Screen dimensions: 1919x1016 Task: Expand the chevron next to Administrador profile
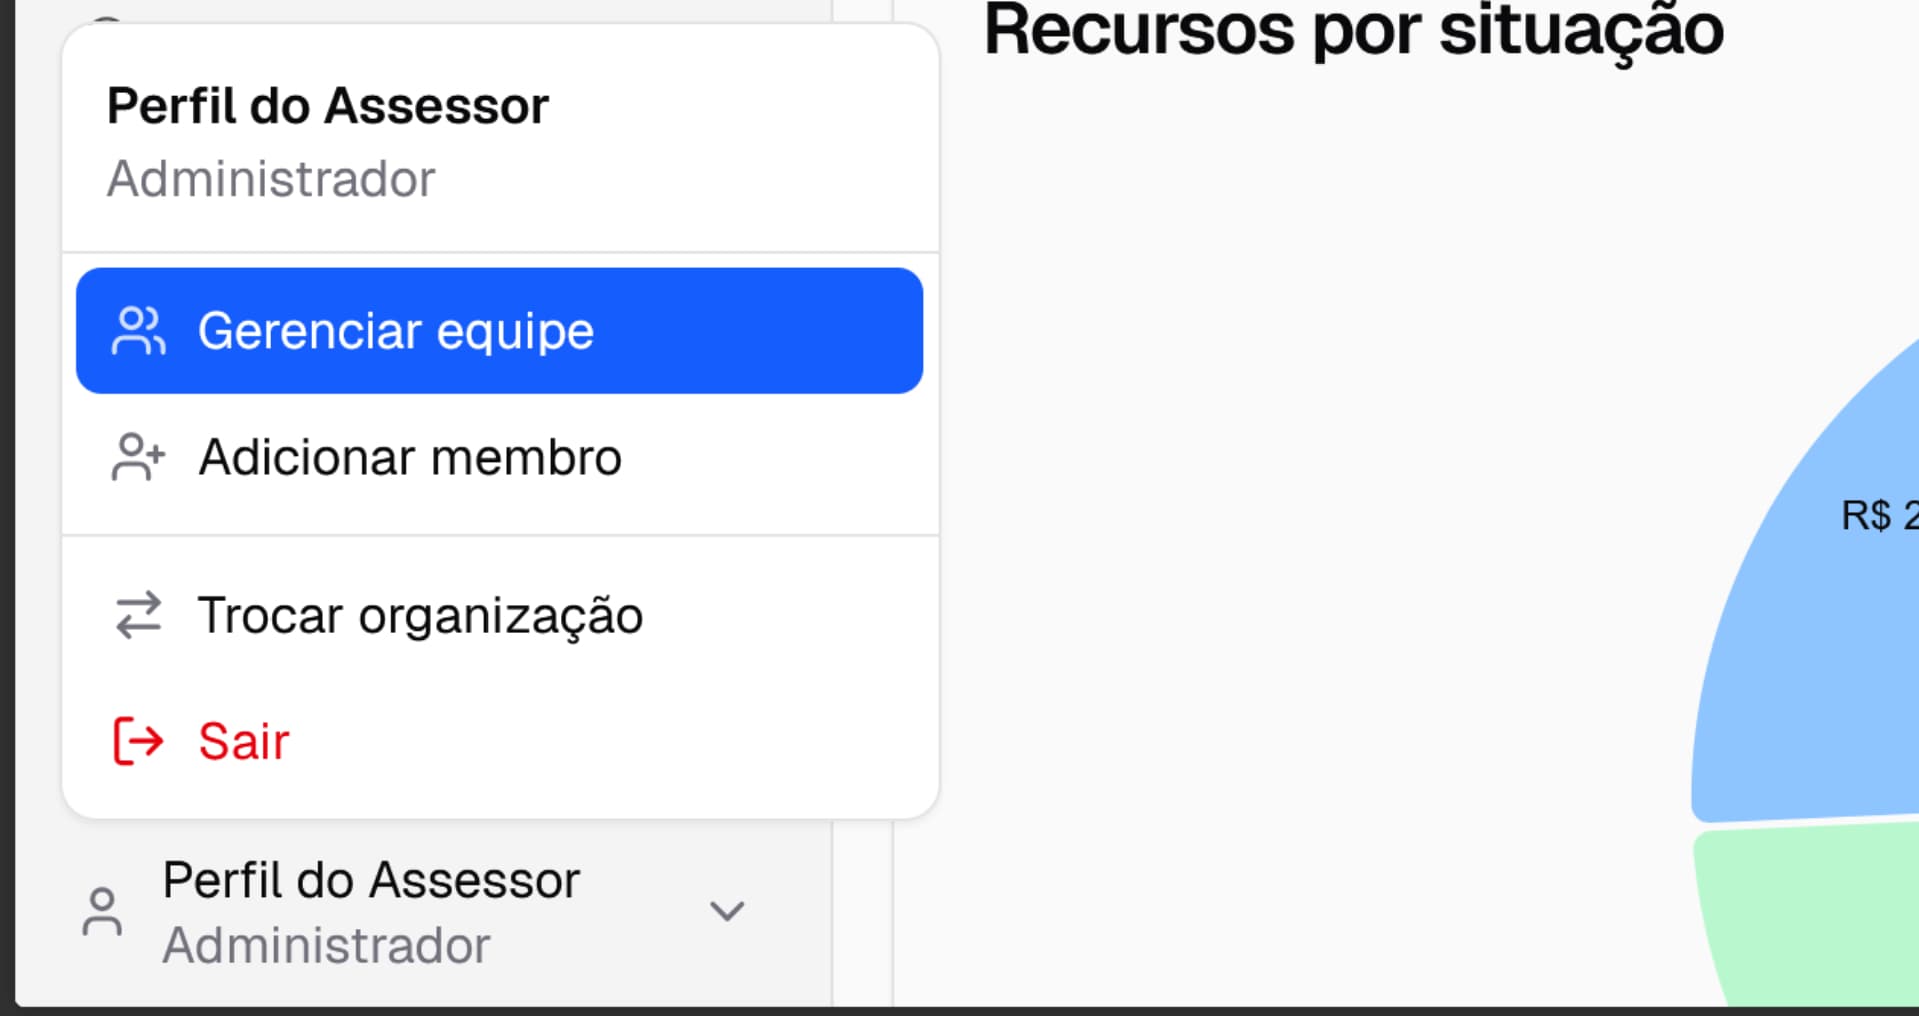pos(727,911)
